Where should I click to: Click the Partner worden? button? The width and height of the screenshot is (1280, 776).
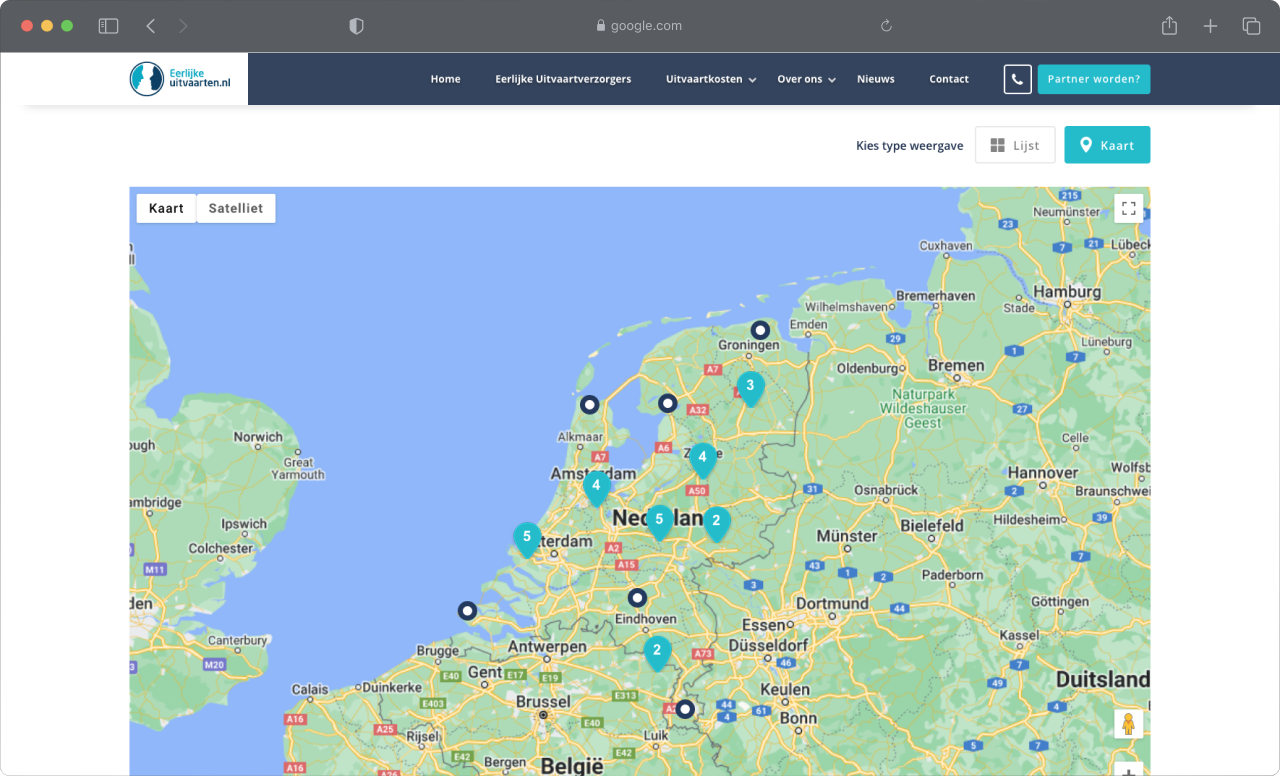[x=1093, y=79]
